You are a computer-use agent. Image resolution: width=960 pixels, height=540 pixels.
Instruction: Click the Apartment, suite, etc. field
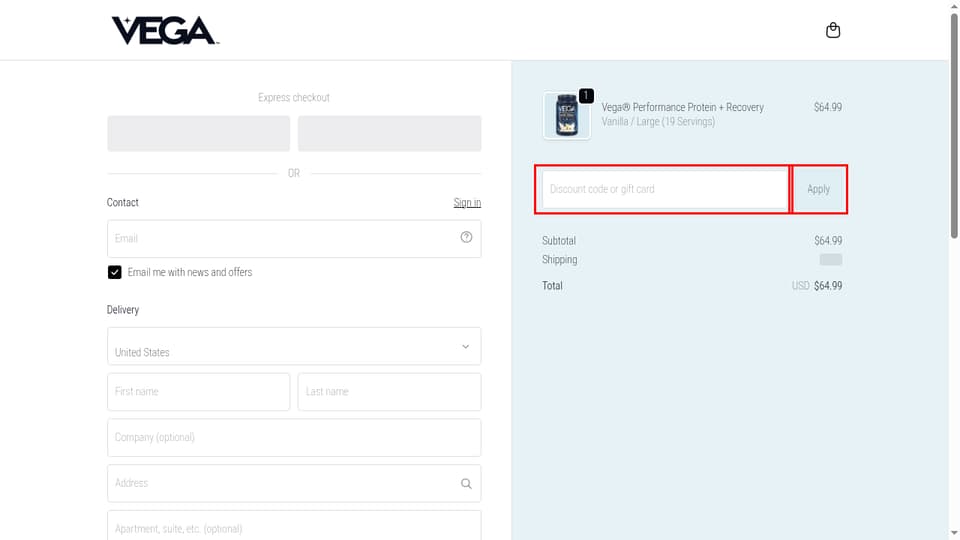(294, 525)
